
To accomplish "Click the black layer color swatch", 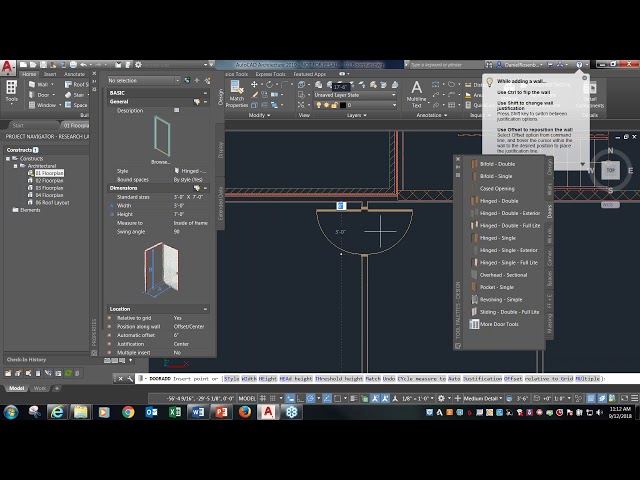I will [x=343, y=105].
